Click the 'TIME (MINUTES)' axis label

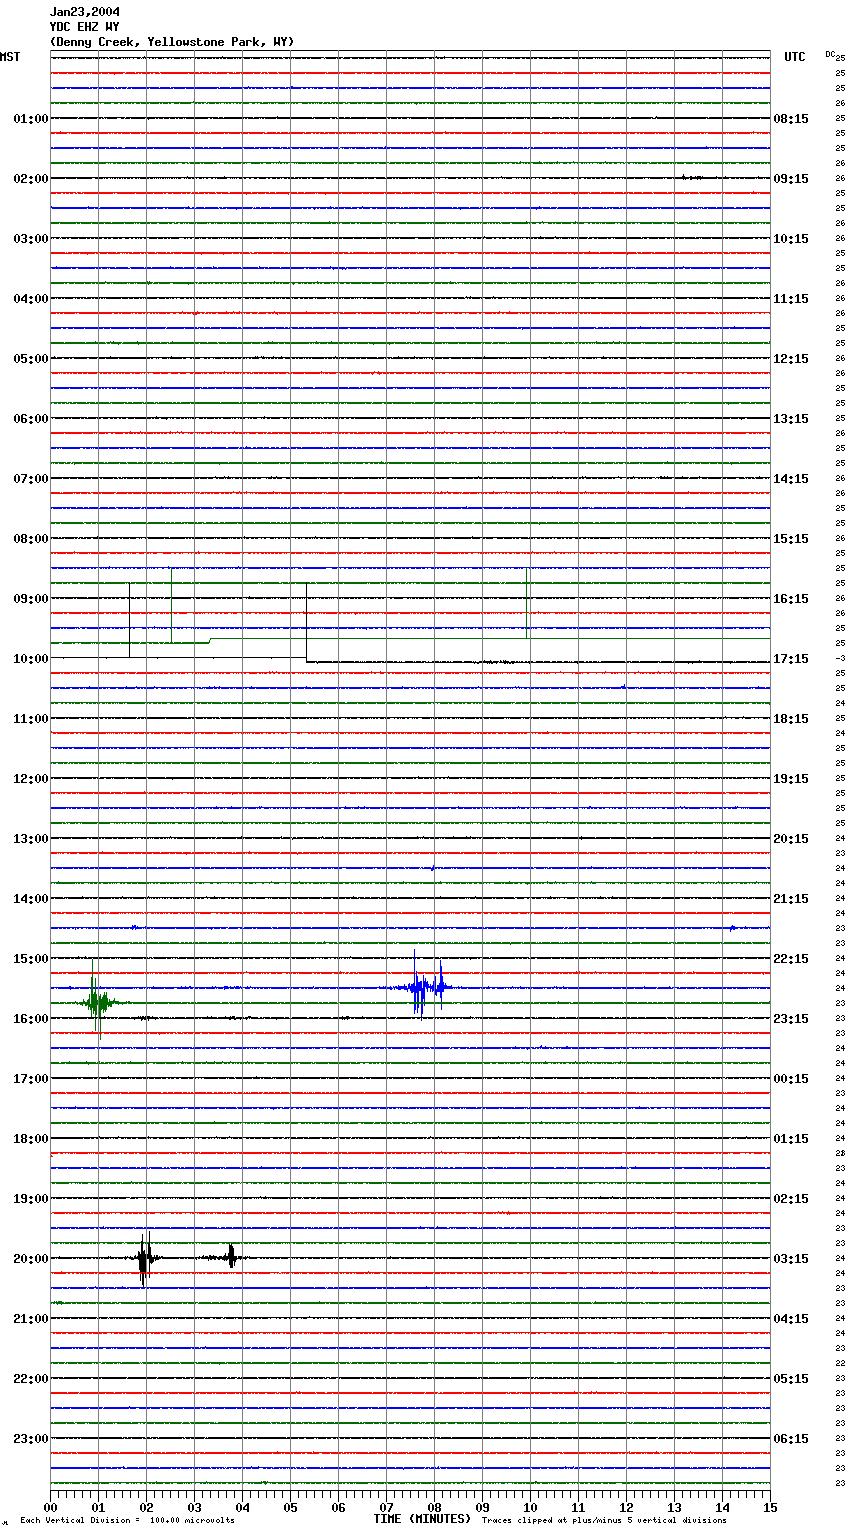(x=422, y=1519)
